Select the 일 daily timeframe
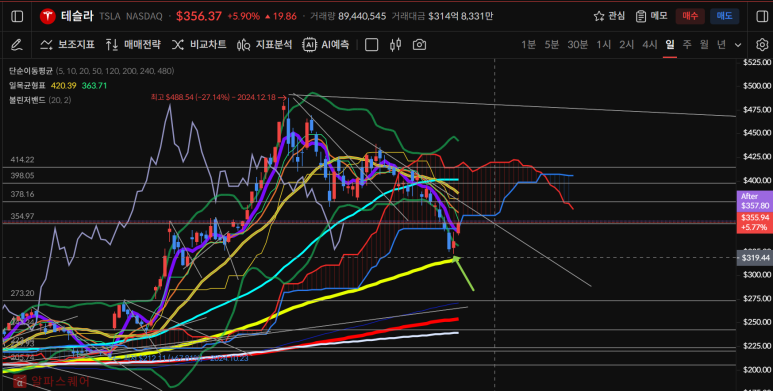 [x=669, y=45]
